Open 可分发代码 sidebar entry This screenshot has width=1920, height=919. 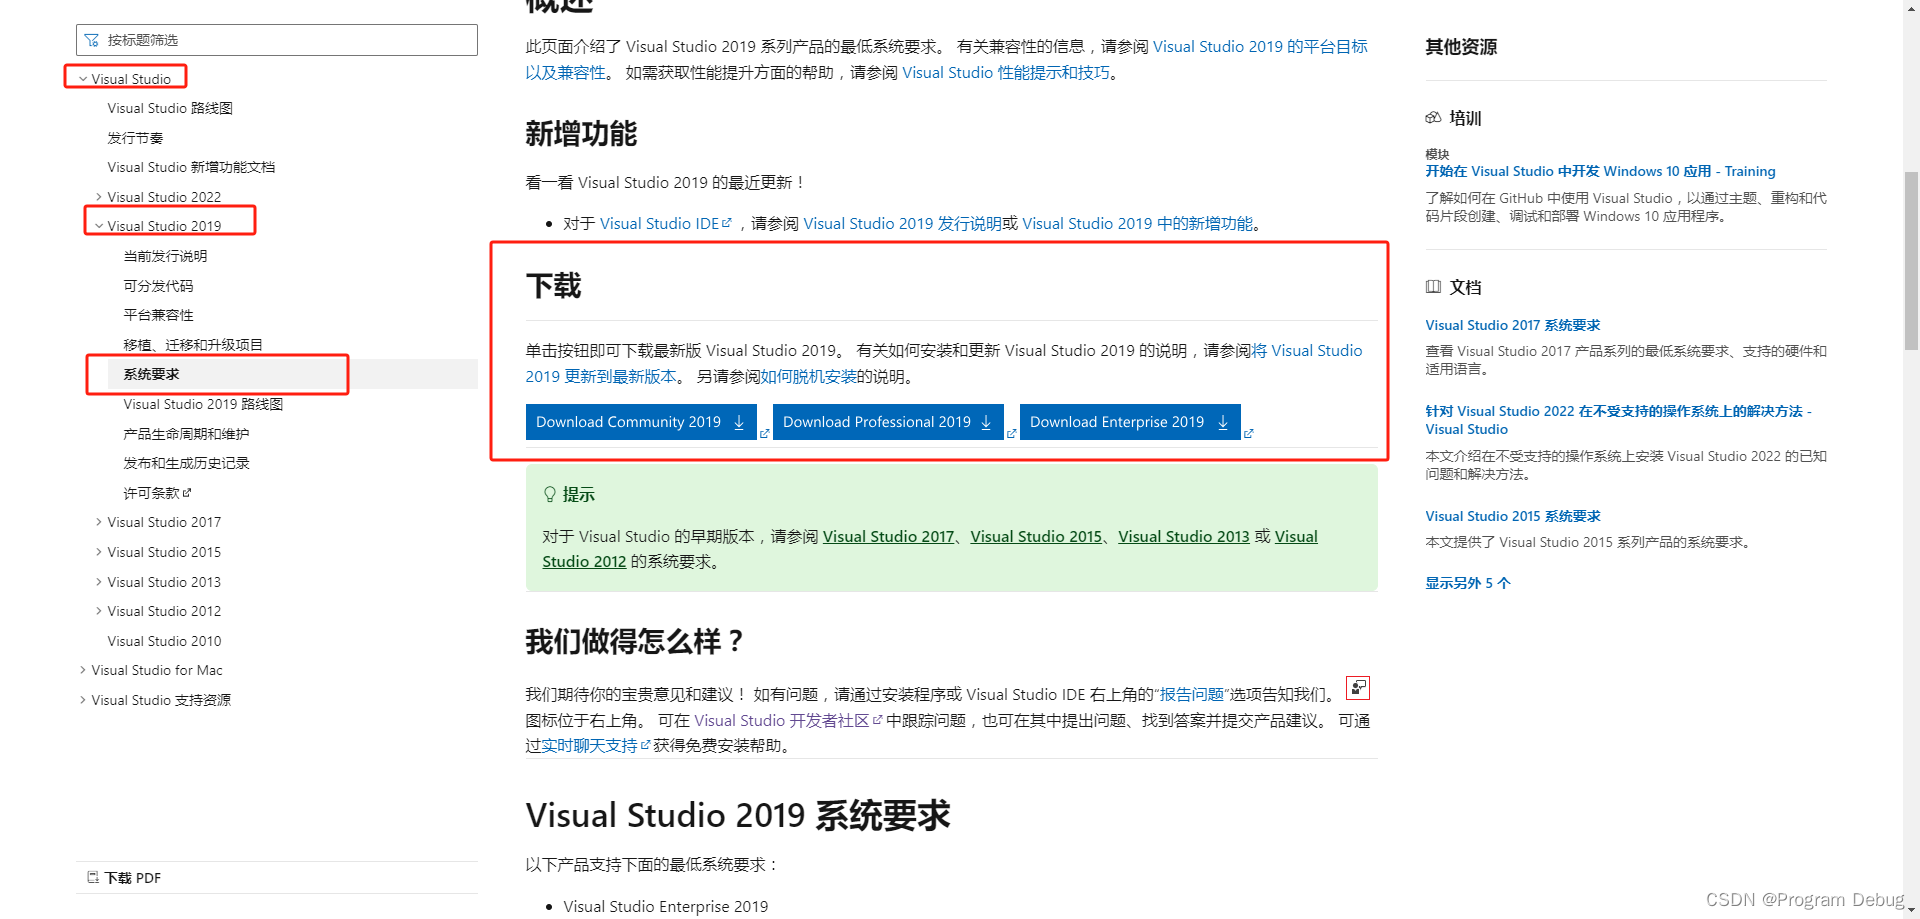[158, 286]
